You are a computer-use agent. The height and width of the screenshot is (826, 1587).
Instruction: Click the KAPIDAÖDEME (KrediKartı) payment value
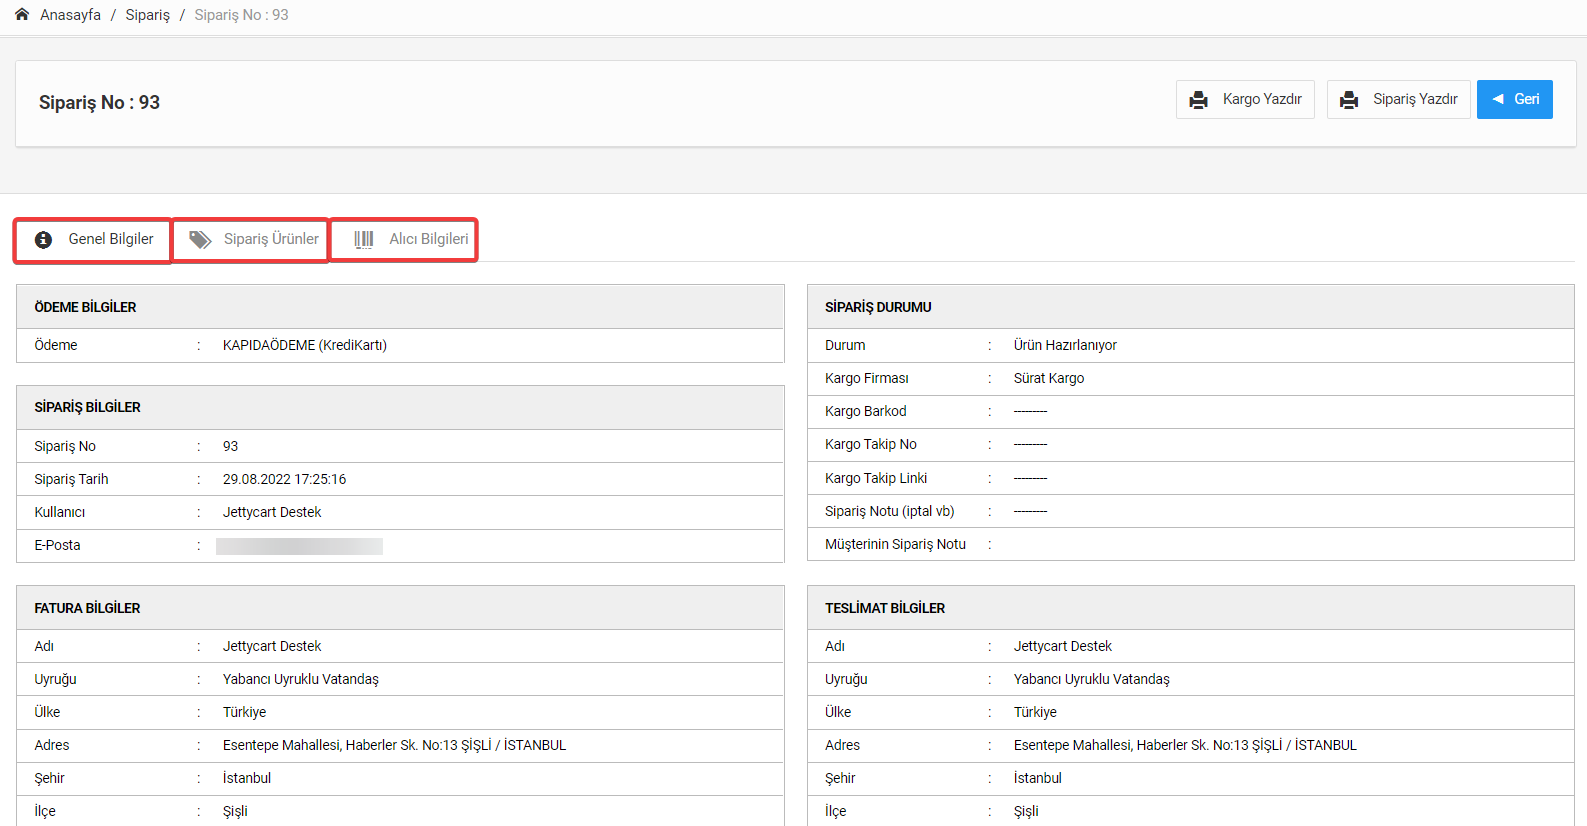(305, 345)
